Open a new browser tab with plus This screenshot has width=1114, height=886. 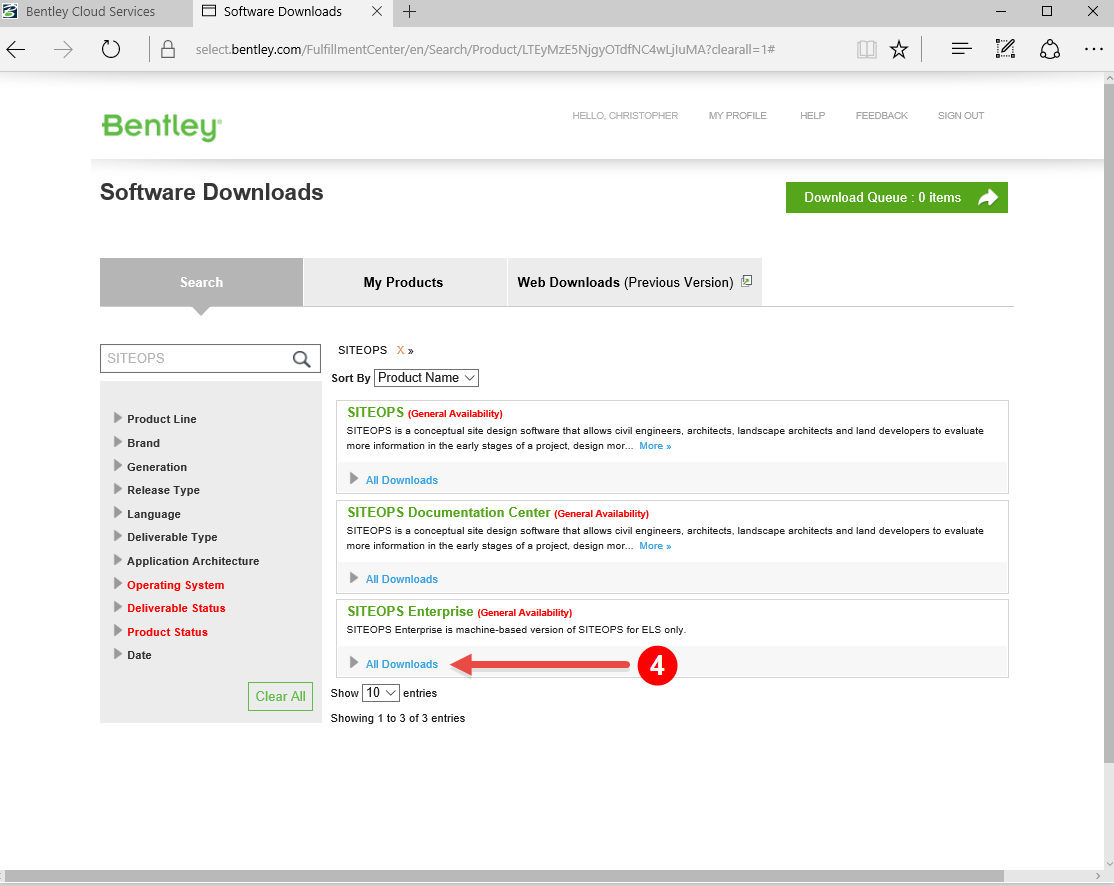(x=410, y=11)
